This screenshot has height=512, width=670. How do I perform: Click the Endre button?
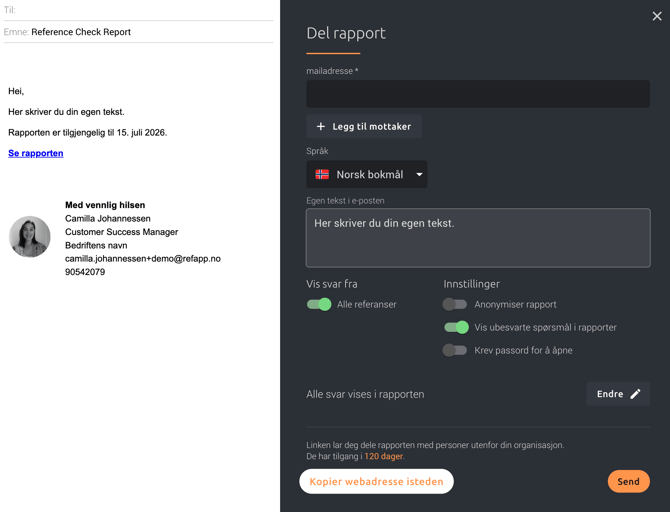(x=617, y=394)
